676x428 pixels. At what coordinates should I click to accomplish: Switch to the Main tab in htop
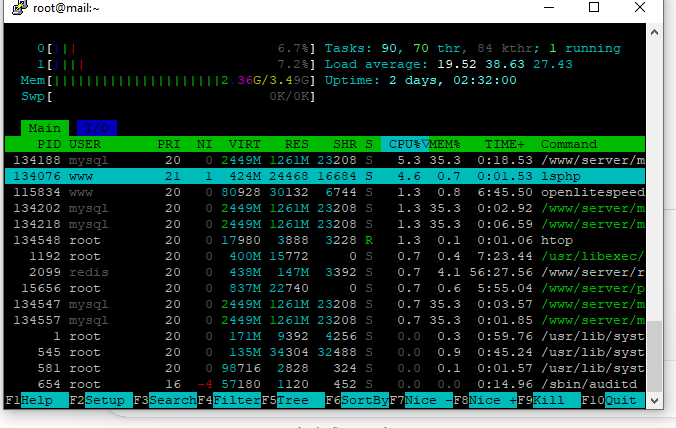click(45, 128)
